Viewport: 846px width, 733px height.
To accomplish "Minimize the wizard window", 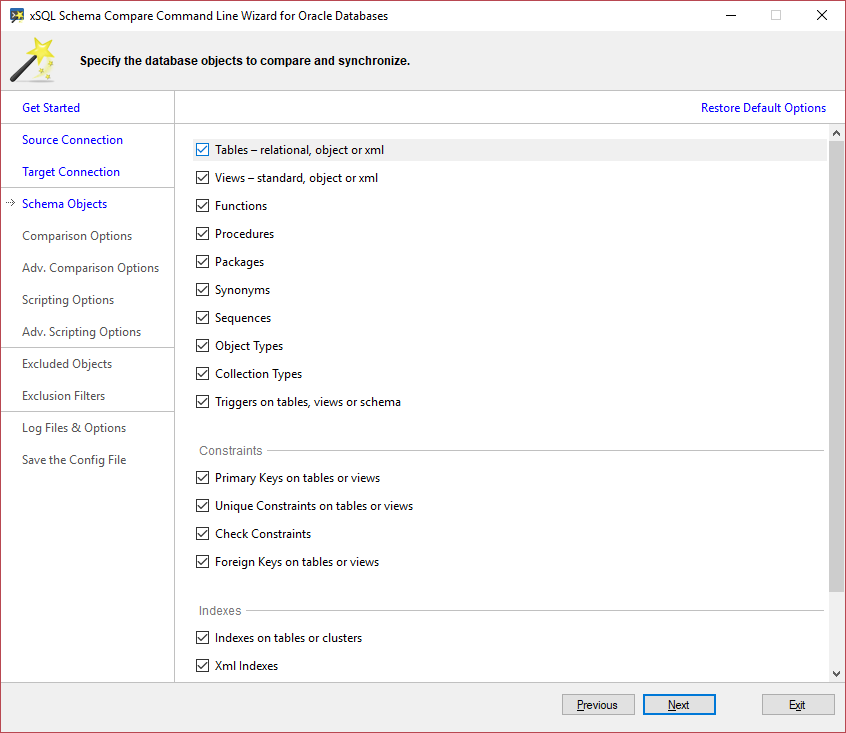I will (731, 15).
